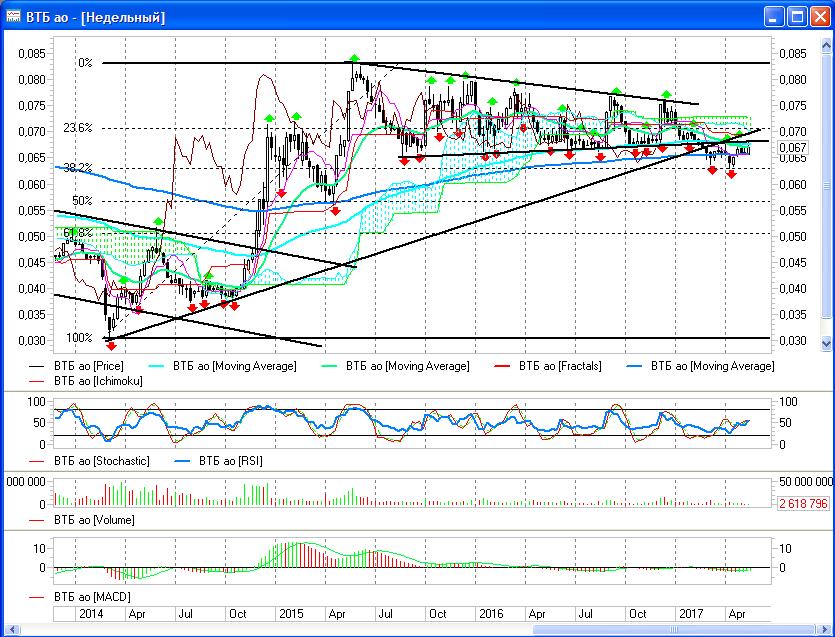
Task: Choose the ВТБ ао [Ichimoku] legend item
Action: coord(96,381)
